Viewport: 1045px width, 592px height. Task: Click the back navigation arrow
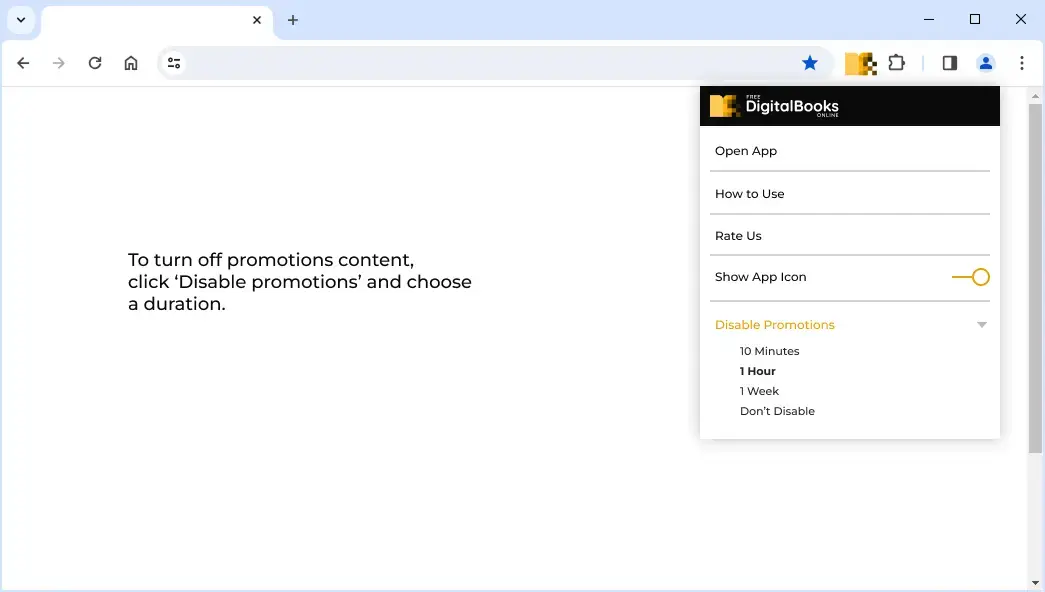click(x=23, y=62)
